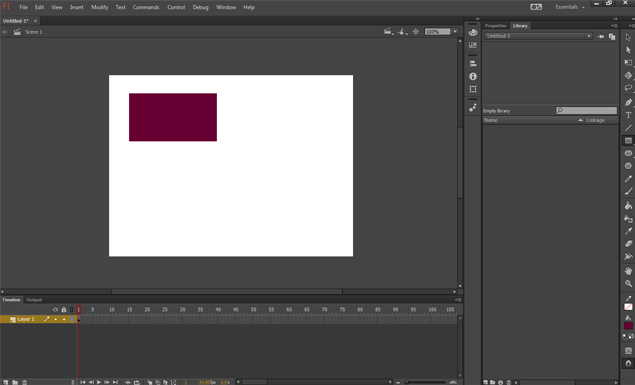Click the New Layer icon in timeline

pyautogui.click(x=5, y=382)
